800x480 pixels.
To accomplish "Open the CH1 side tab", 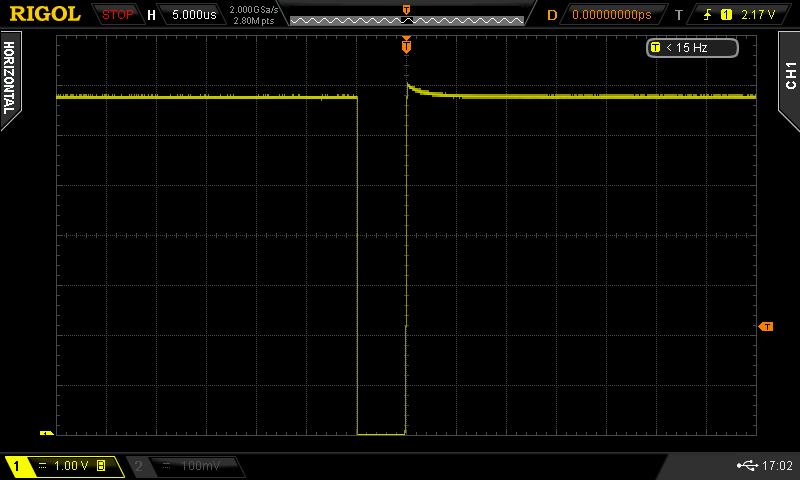I will click(x=789, y=73).
